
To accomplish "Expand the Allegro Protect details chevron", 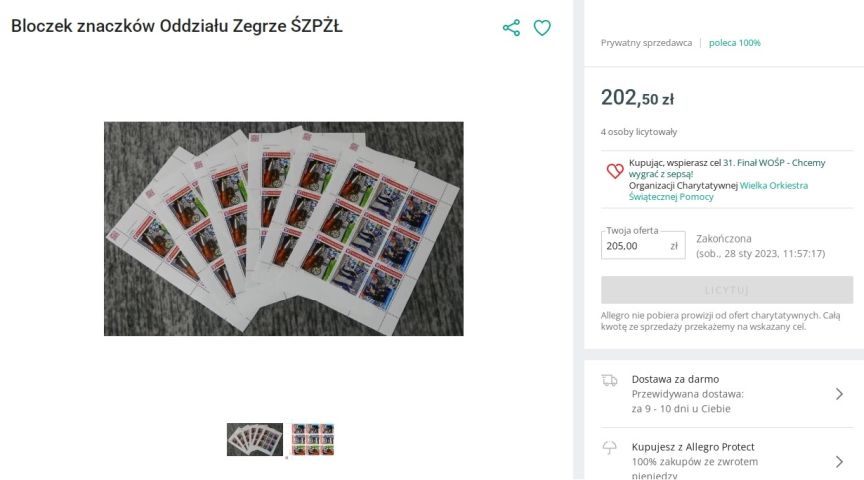I will point(839,462).
